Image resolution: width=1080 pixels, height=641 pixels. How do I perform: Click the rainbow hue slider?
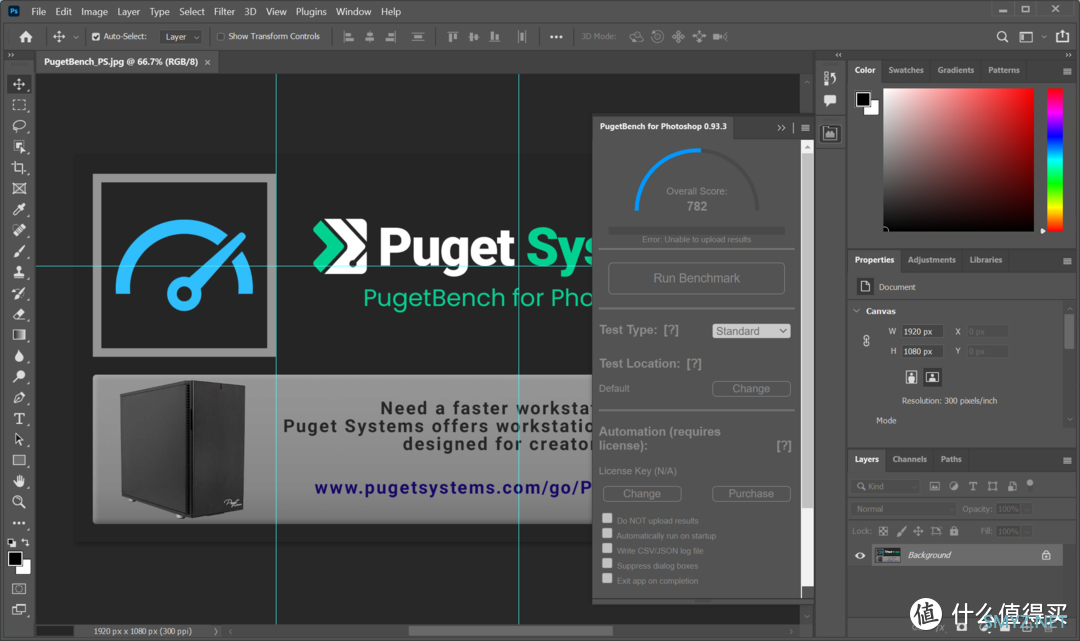tap(1055, 160)
